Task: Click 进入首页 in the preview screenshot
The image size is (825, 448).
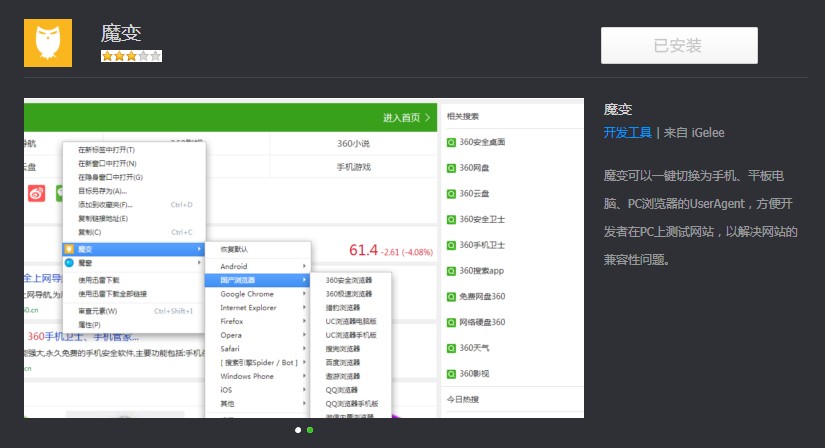Action: (406, 117)
